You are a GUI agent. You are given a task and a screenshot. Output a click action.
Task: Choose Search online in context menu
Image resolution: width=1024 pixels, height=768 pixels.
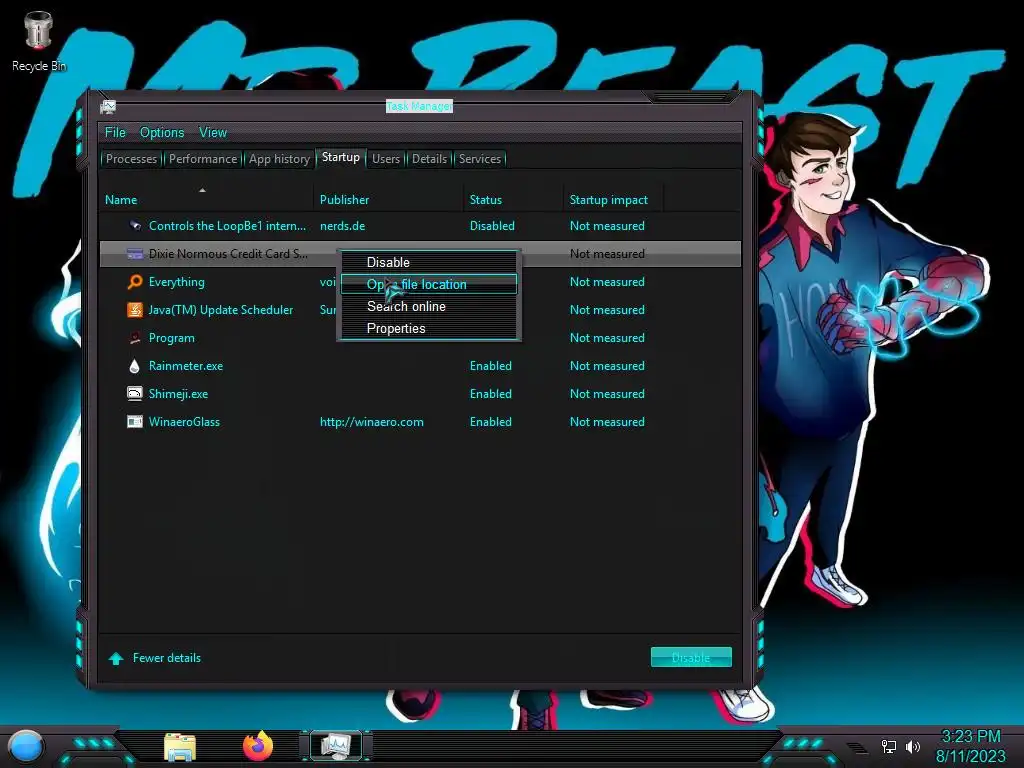(428, 306)
